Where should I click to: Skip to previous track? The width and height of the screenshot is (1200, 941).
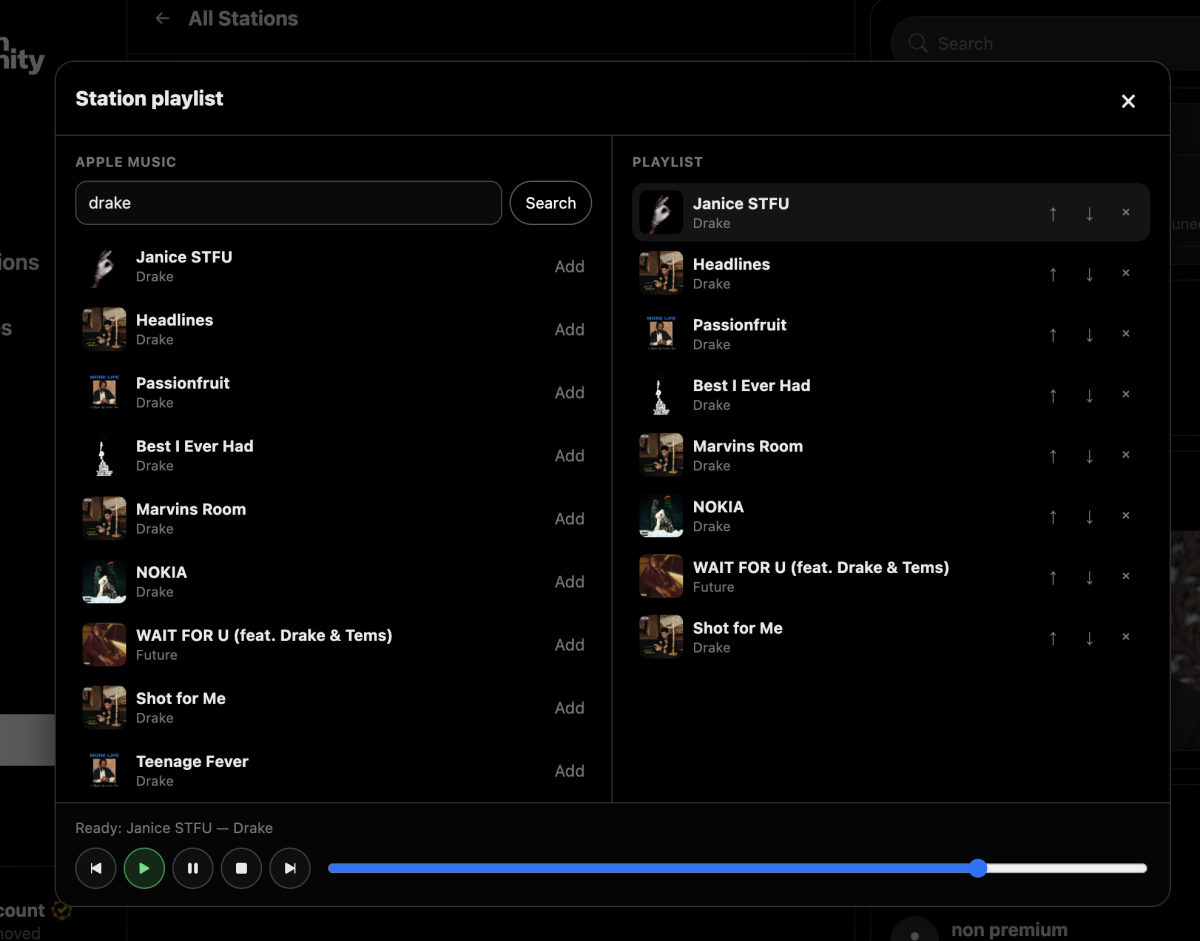[96, 868]
